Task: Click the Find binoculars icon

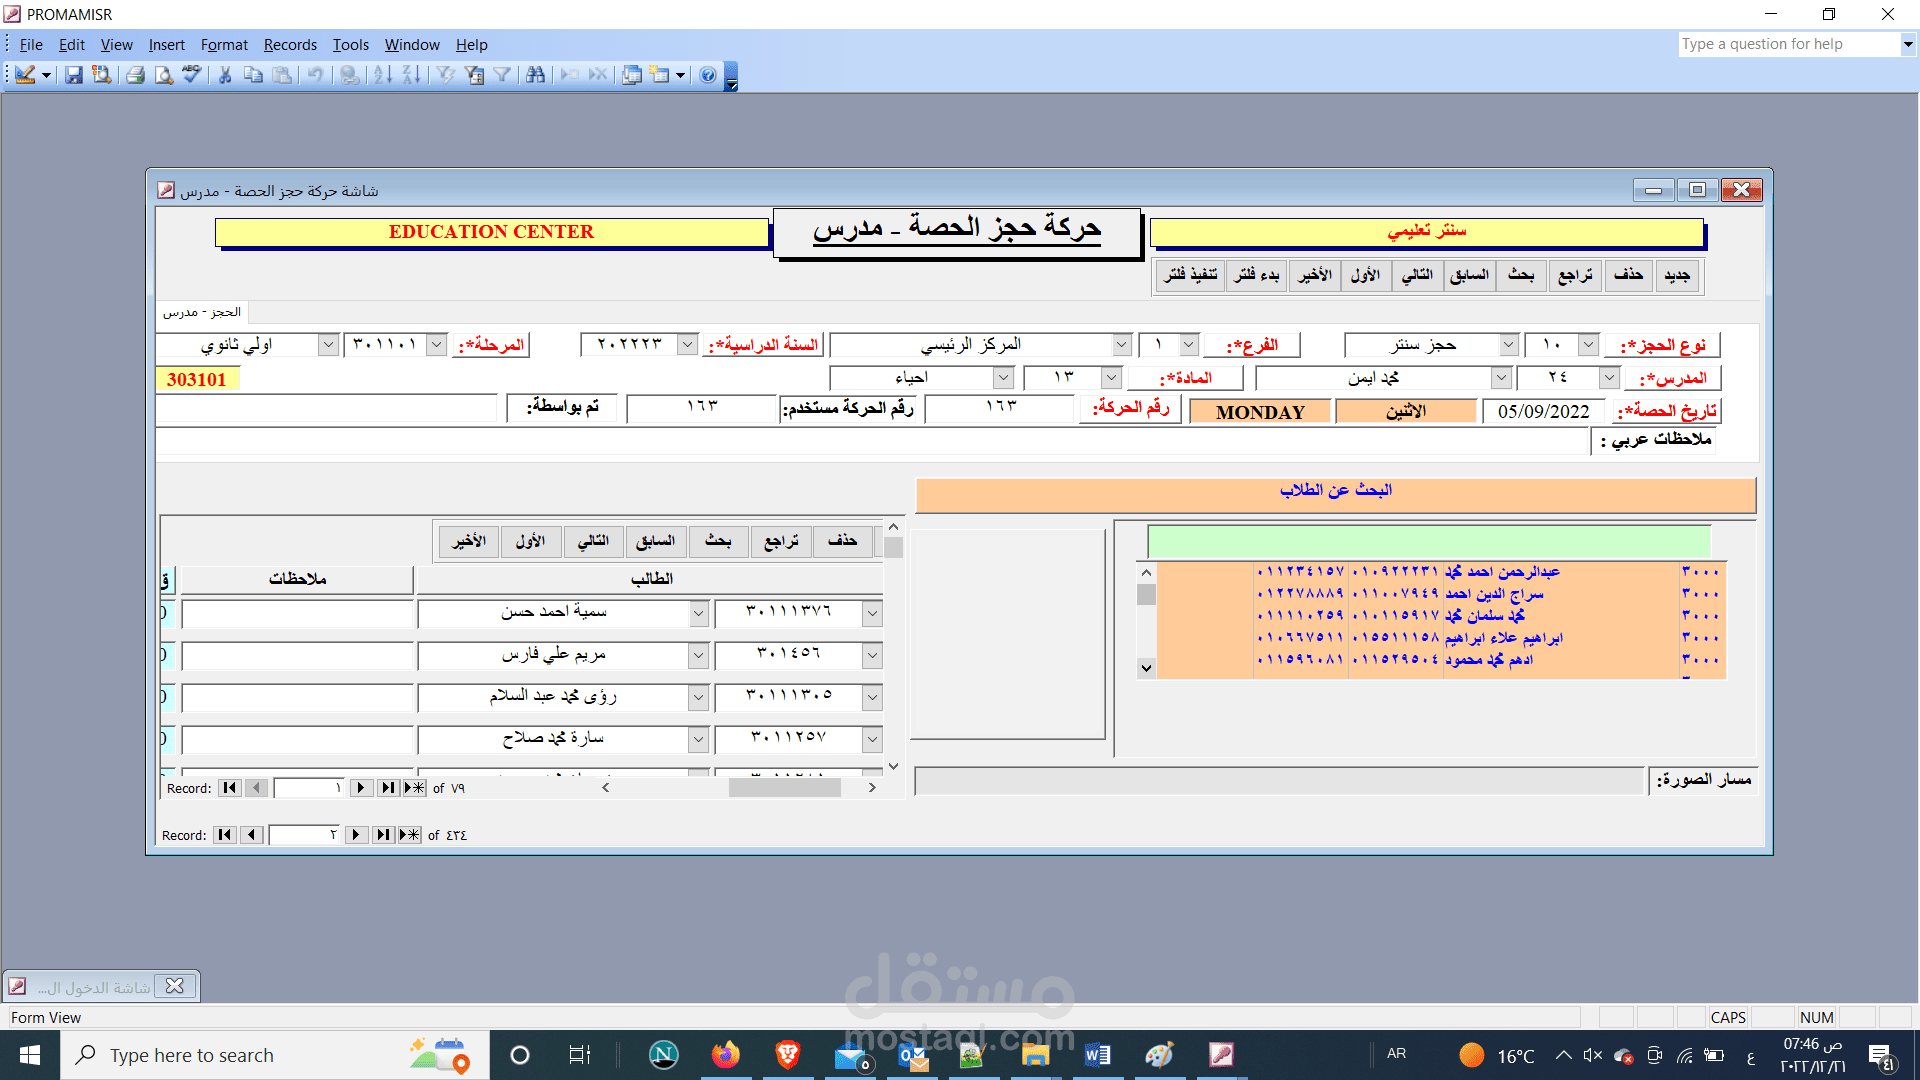Action: tap(536, 75)
